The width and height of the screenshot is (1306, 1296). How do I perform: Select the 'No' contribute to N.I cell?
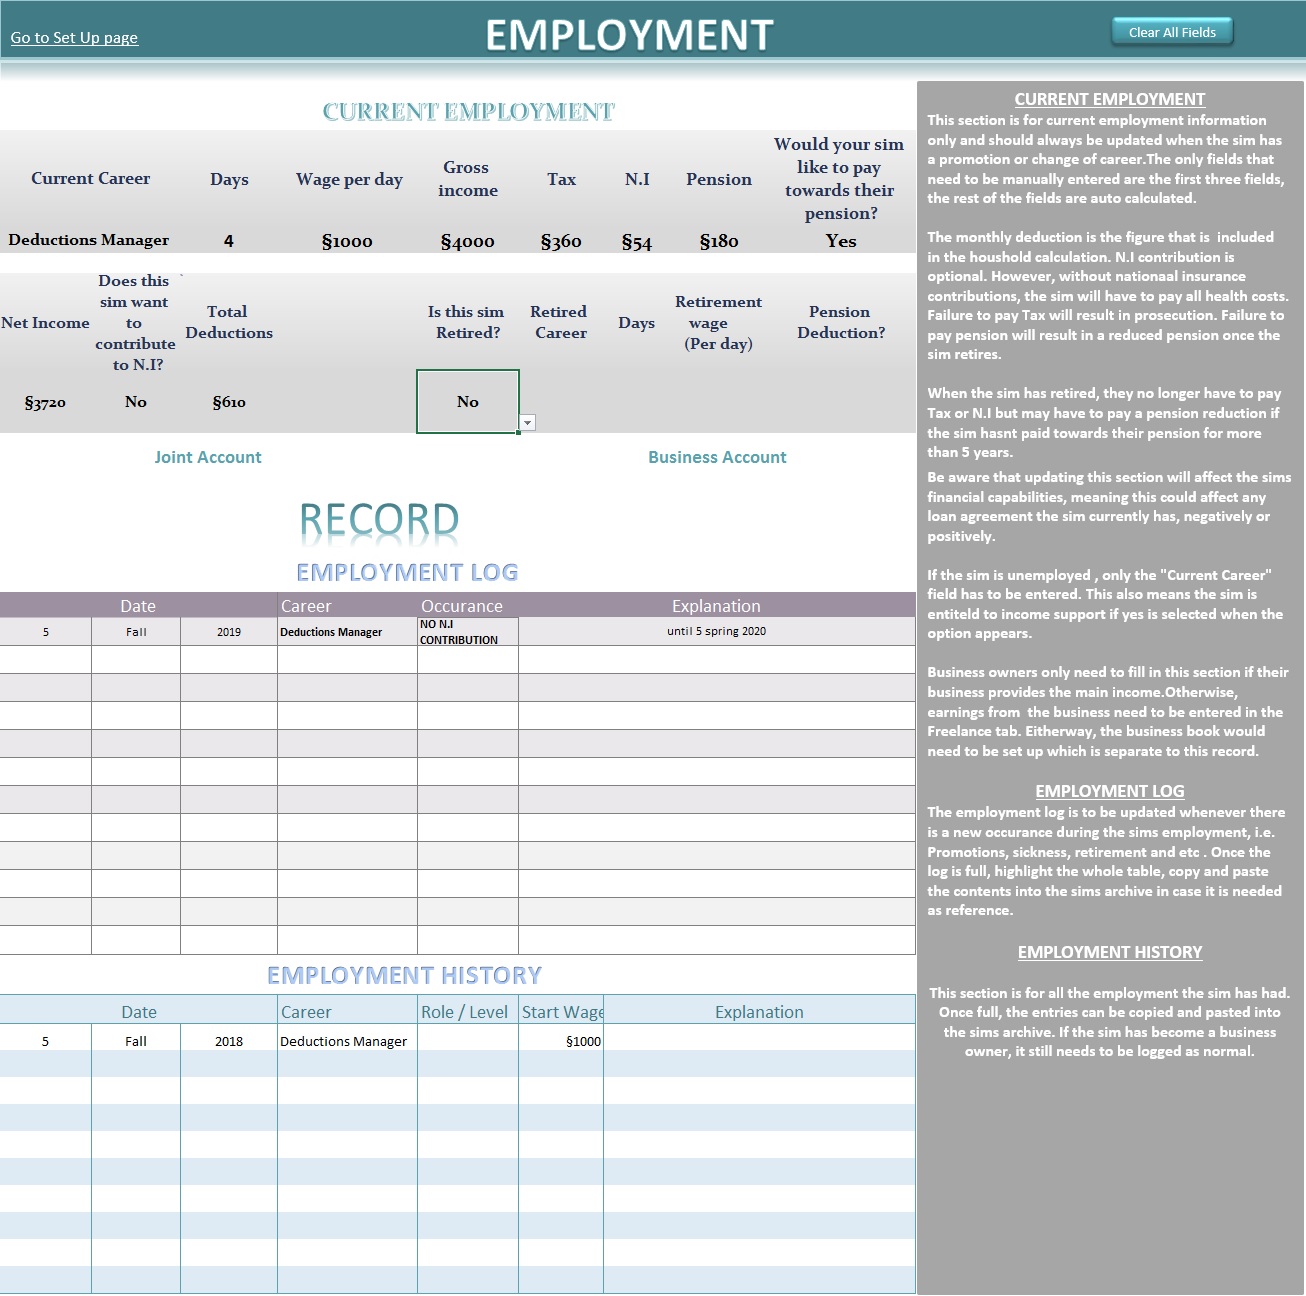[x=136, y=401]
